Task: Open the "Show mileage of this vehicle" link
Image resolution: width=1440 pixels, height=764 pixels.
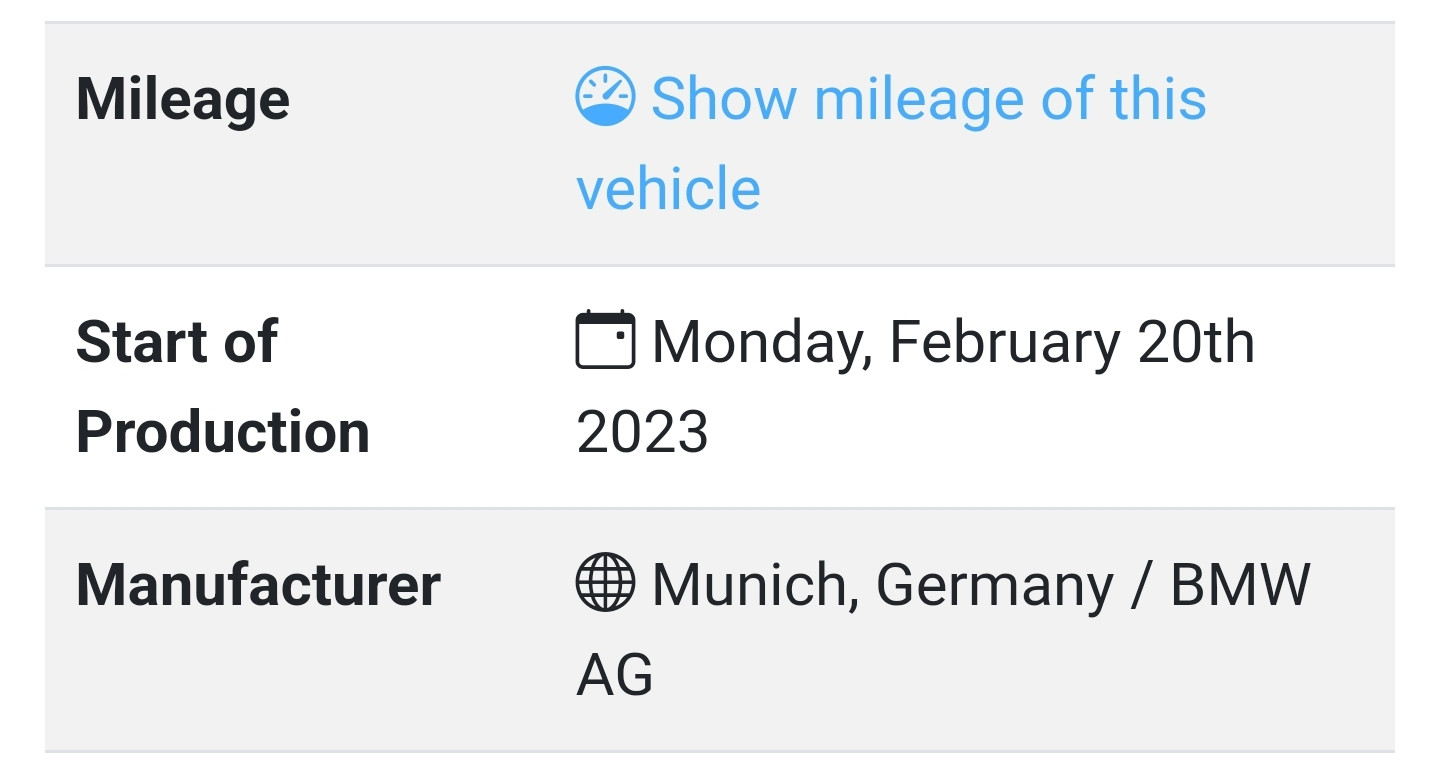Action: coord(928,99)
